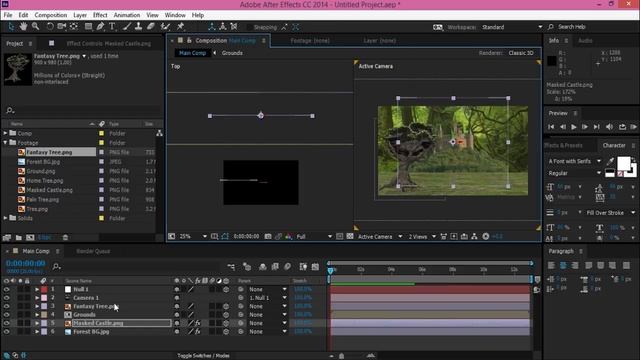Switch to Effect Controls tab
The height and width of the screenshot is (360, 640).
coord(109,43)
